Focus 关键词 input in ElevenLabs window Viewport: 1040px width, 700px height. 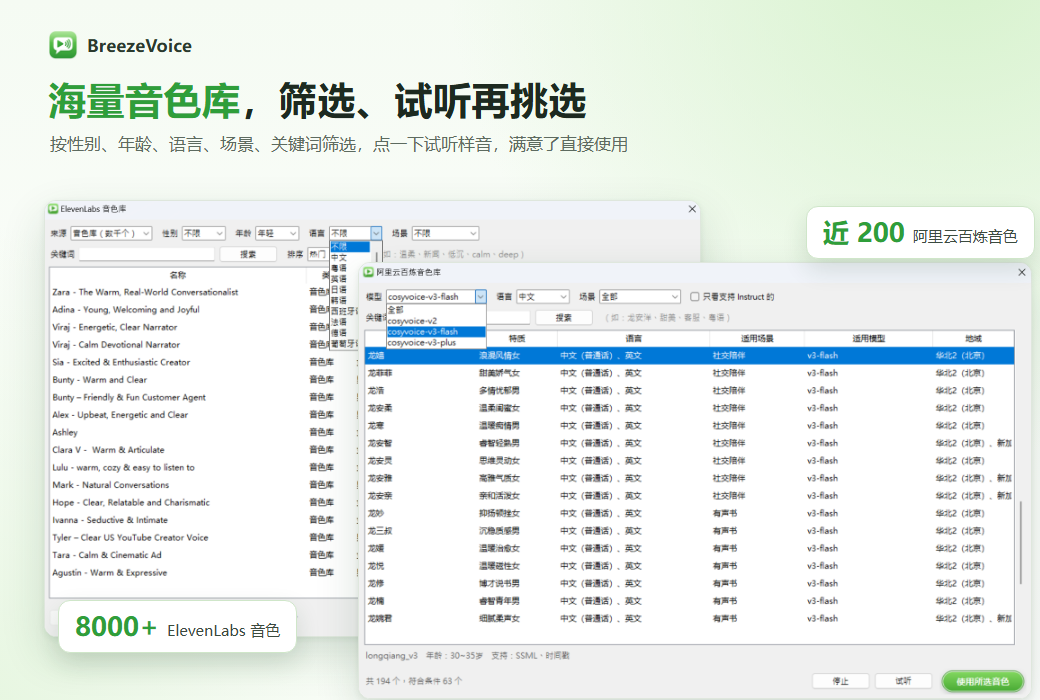pos(147,254)
